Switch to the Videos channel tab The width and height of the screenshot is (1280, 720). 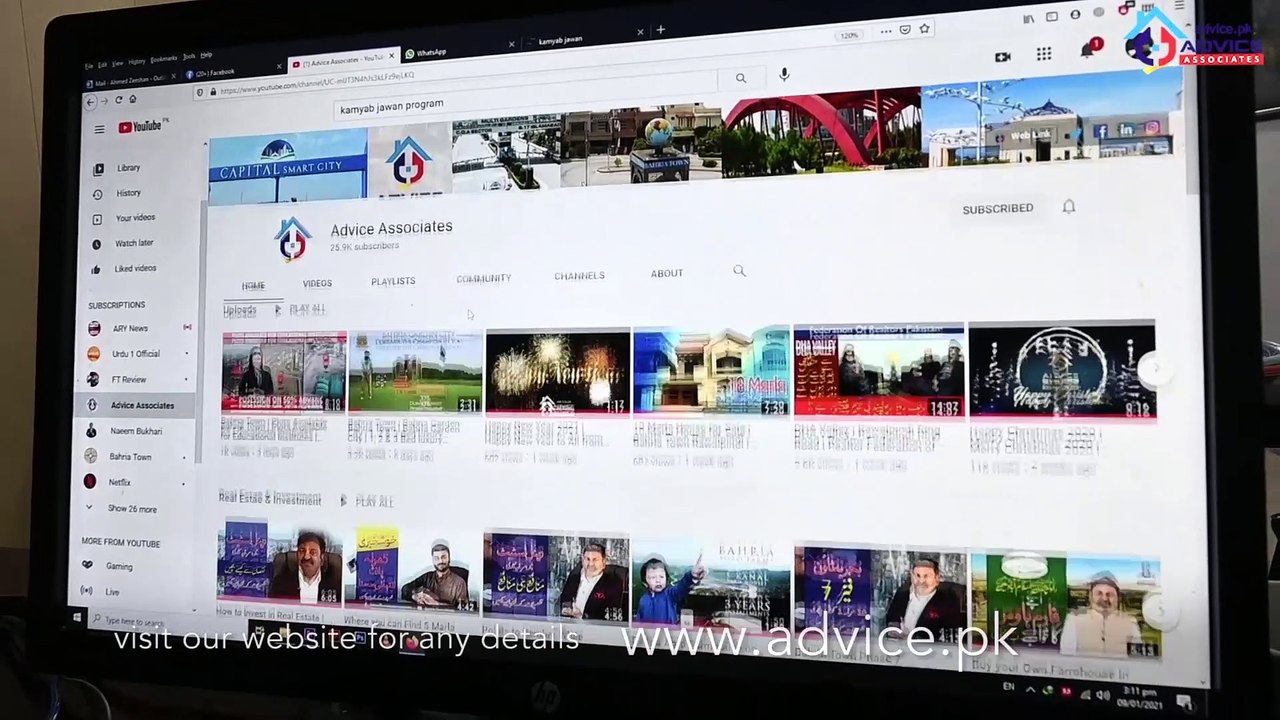pos(317,284)
